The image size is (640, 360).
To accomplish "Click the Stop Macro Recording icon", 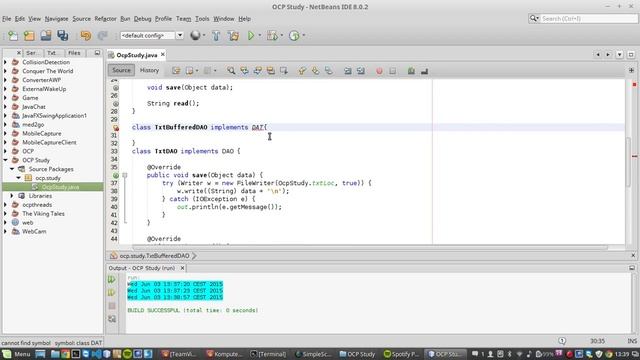I will coord(393,71).
